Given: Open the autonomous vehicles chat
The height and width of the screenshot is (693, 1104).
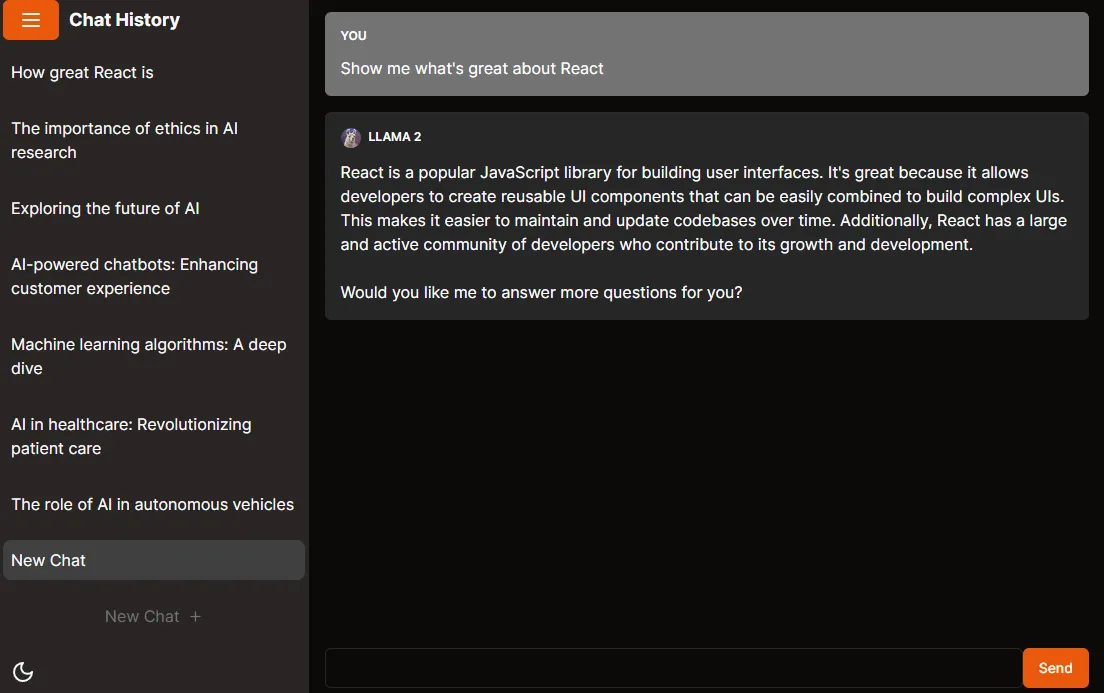Looking at the screenshot, I should coord(152,504).
